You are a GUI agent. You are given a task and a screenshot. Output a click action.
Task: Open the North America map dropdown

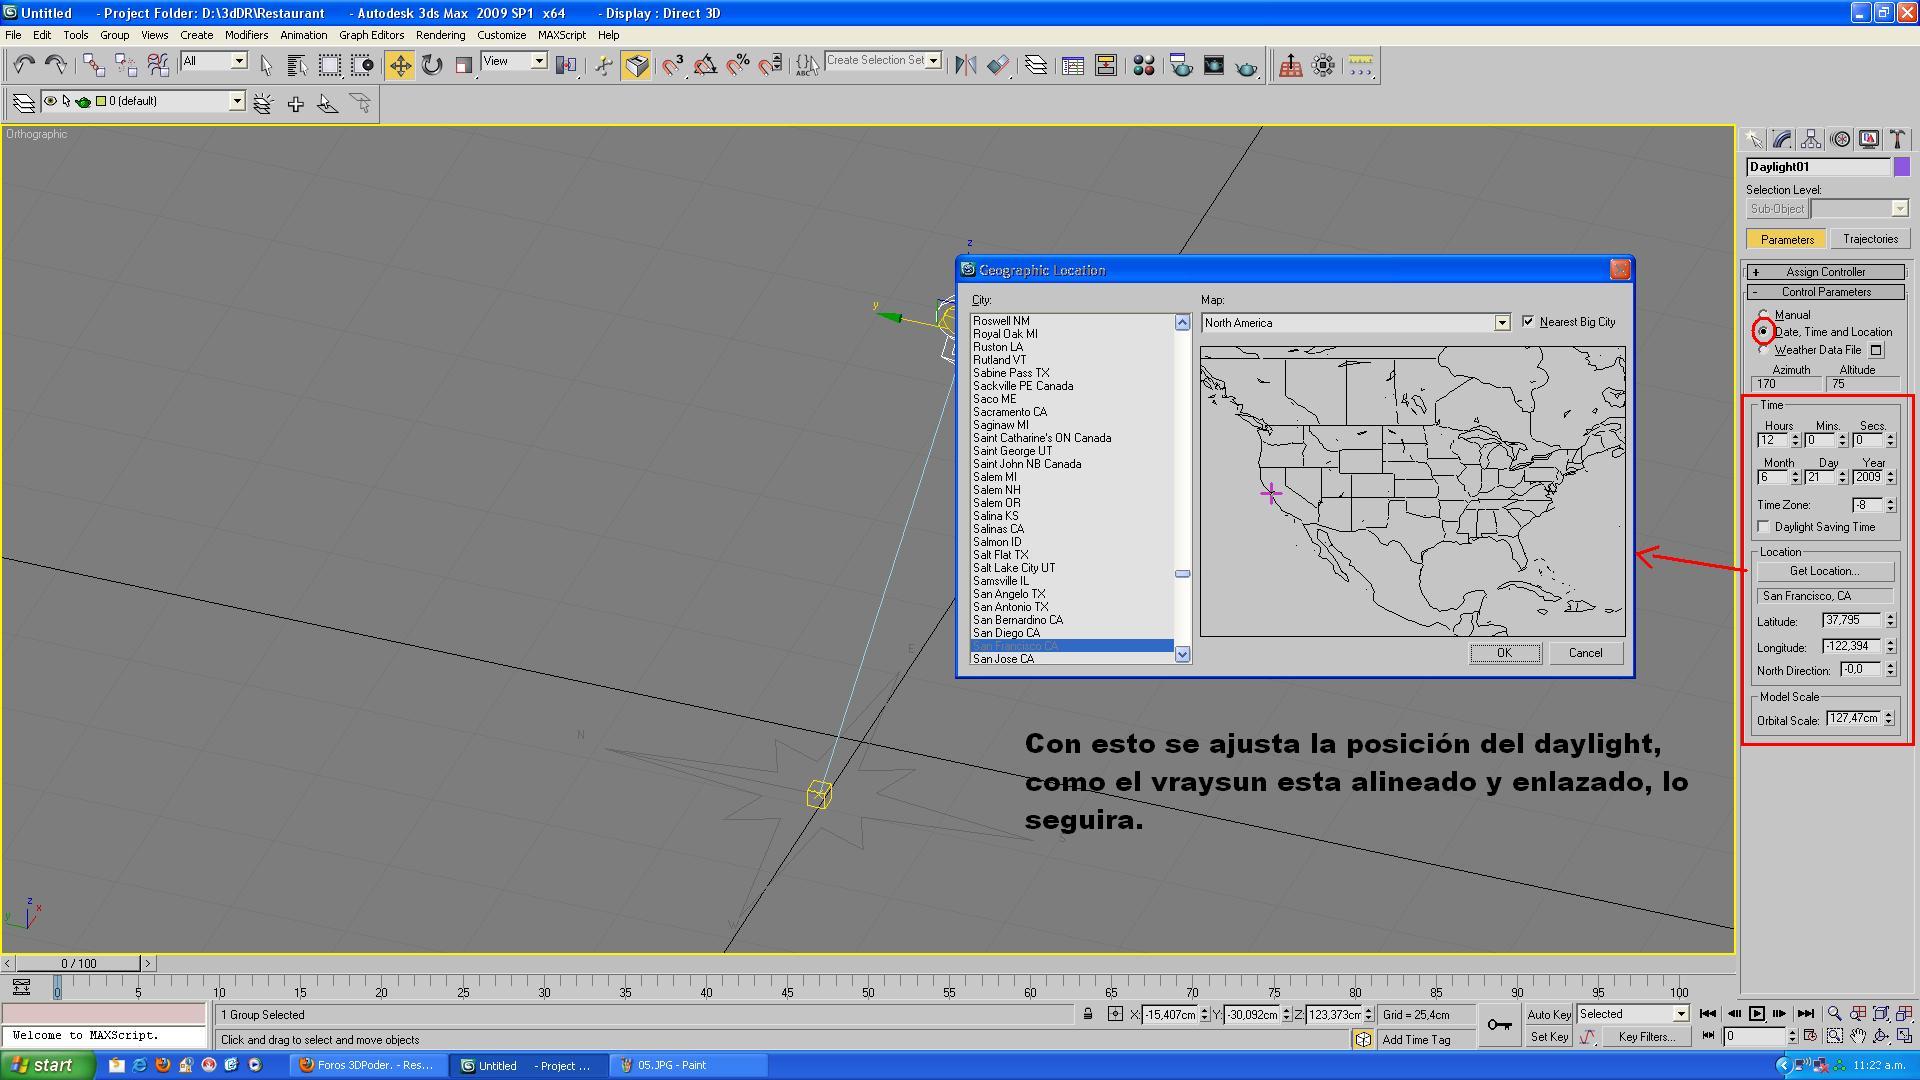click(x=1501, y=323)
